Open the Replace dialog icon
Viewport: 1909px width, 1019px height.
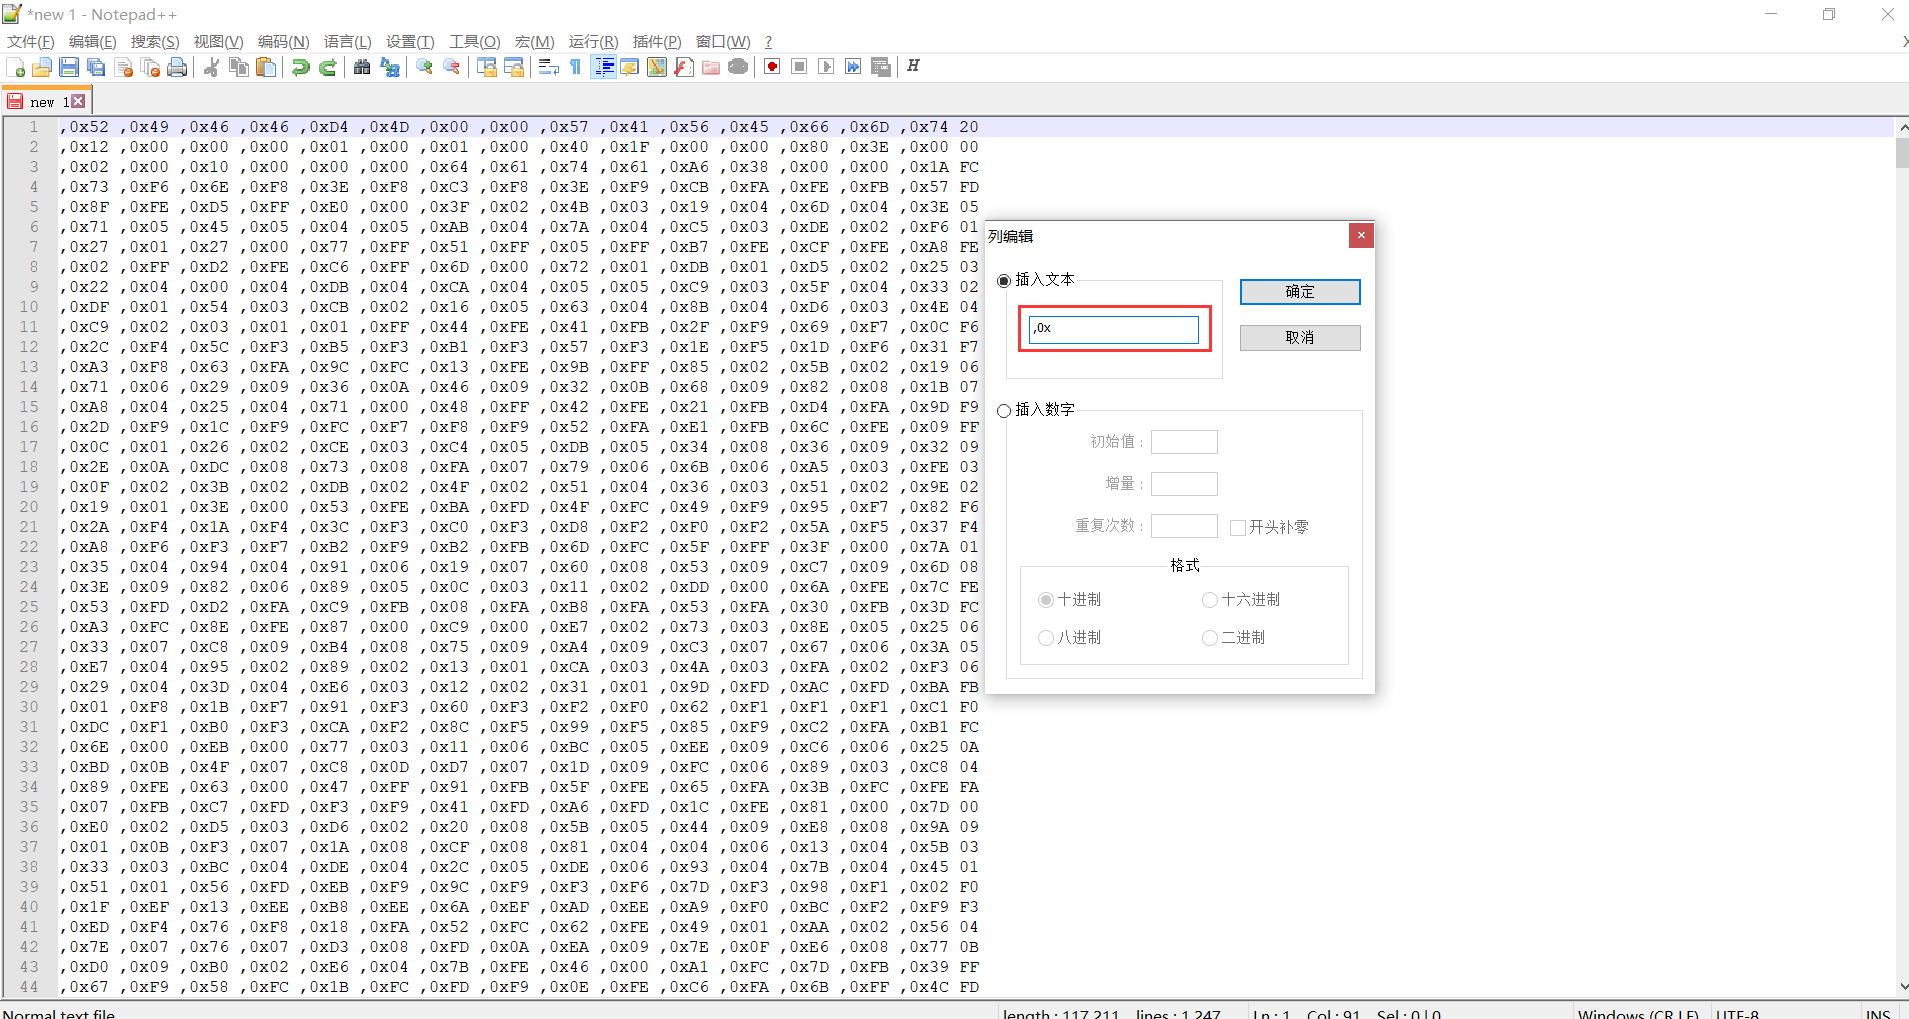click(390, 67)
